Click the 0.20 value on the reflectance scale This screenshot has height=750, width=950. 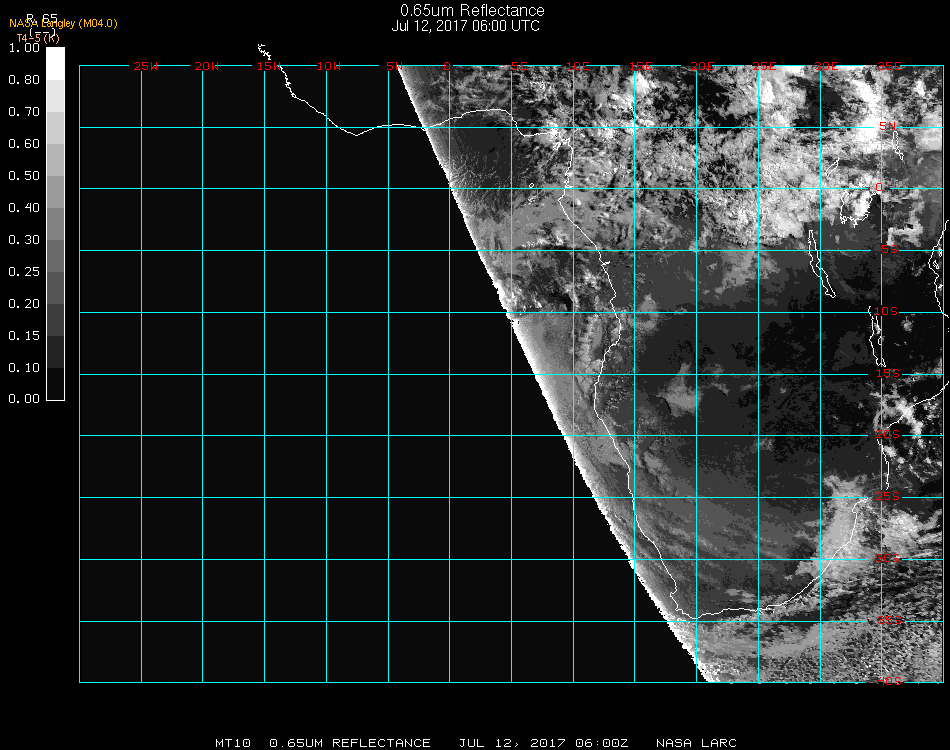tap(24, 304)
